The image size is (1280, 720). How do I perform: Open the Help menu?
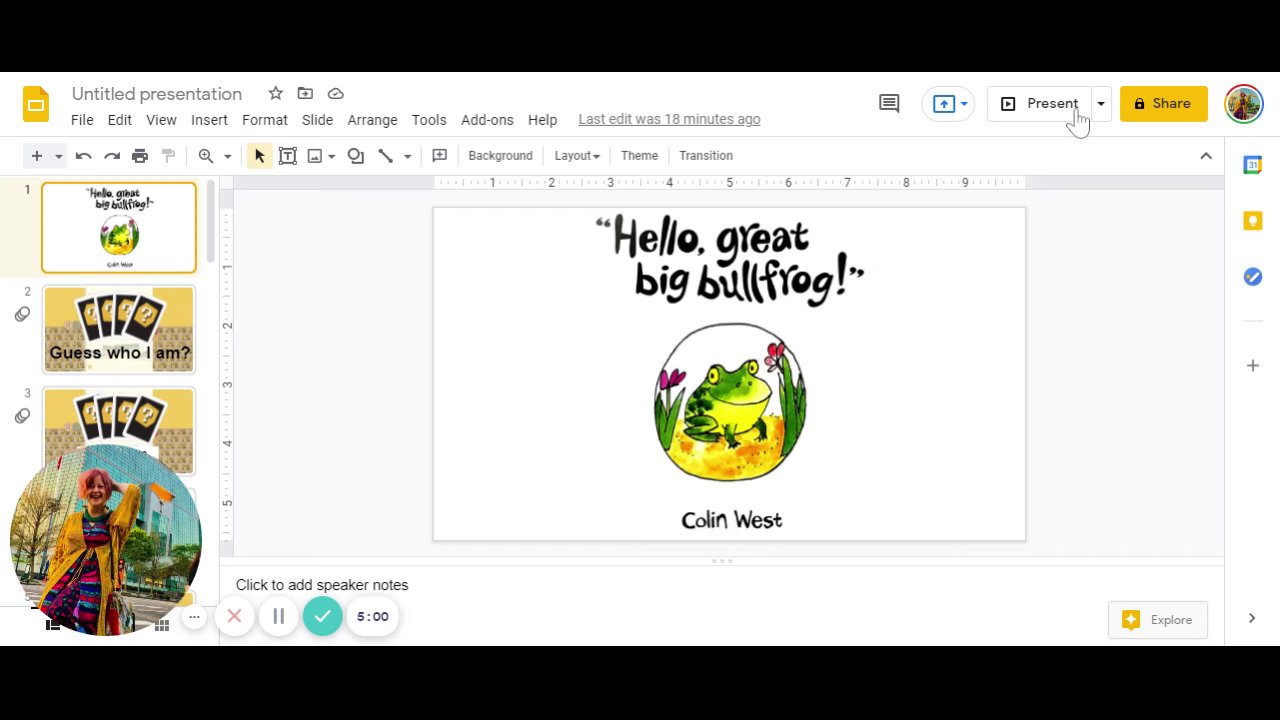tap(542, 119)
